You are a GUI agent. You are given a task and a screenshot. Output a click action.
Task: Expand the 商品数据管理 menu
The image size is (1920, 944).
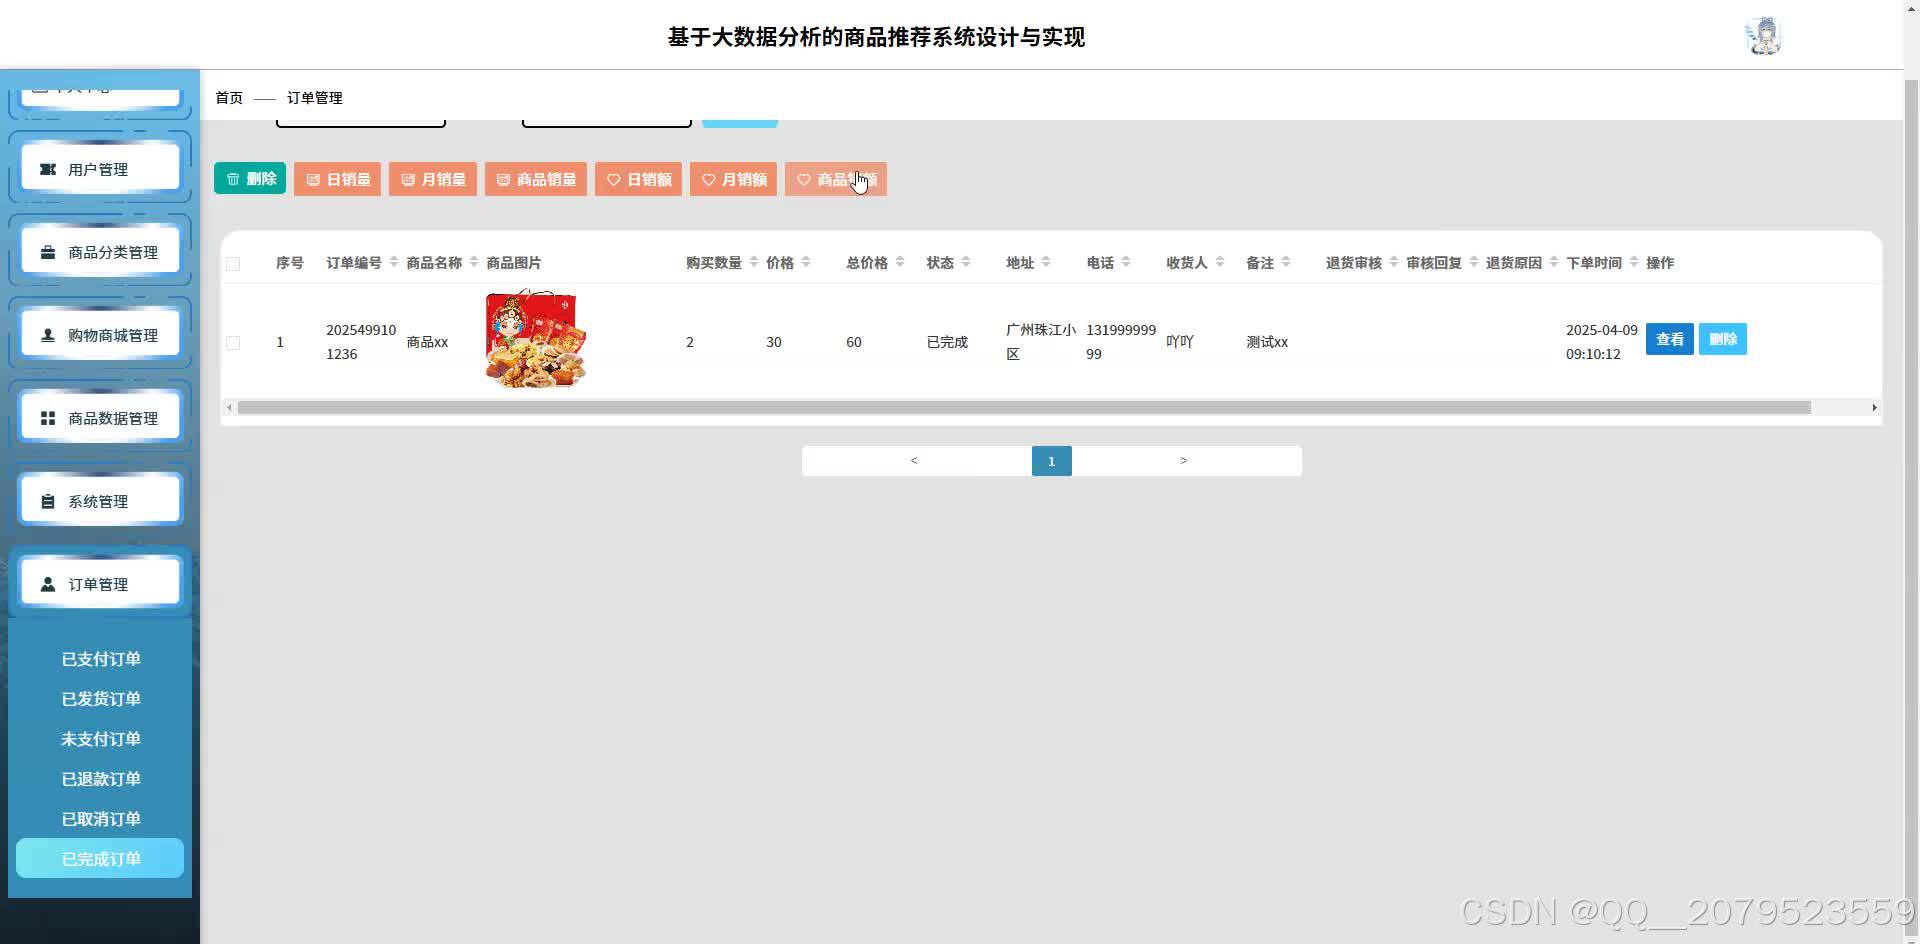click(100, 418)
